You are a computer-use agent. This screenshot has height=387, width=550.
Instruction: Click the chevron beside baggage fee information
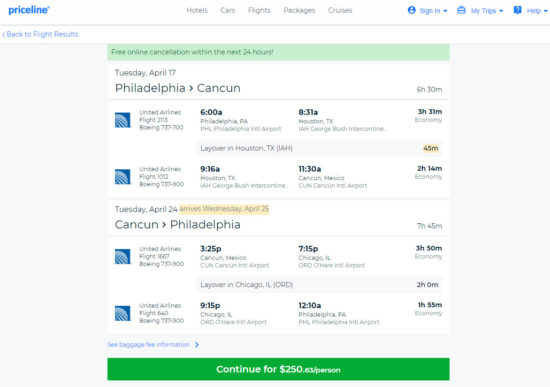(197, 345)
